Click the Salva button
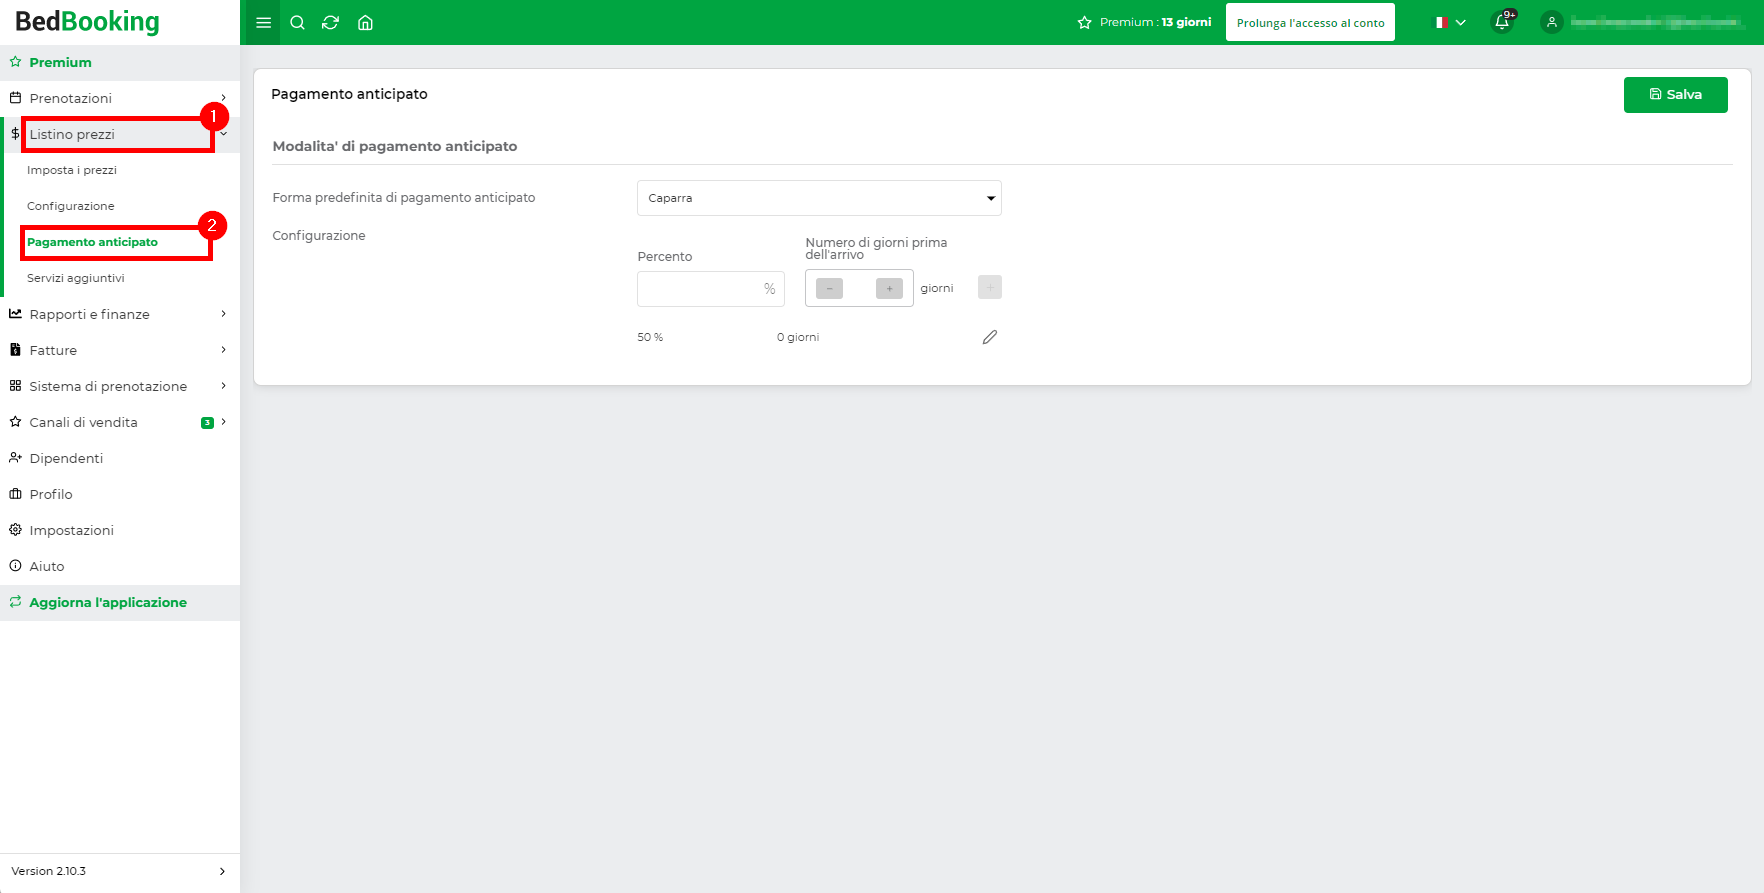Image resolution: width=1764 pixels, height=893 pixels. pyautogui.click(x=1675, y=94)
